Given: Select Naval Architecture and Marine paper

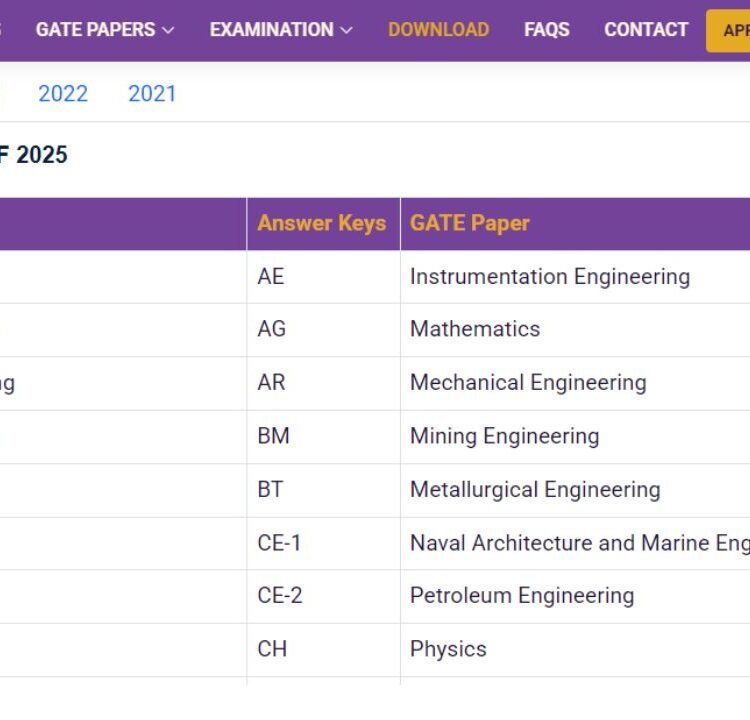Looking at the screenshot, I should 580,543.
